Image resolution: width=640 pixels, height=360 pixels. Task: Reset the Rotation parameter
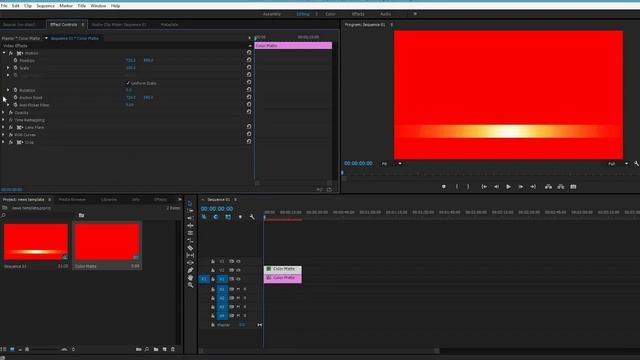pos(249,90)
